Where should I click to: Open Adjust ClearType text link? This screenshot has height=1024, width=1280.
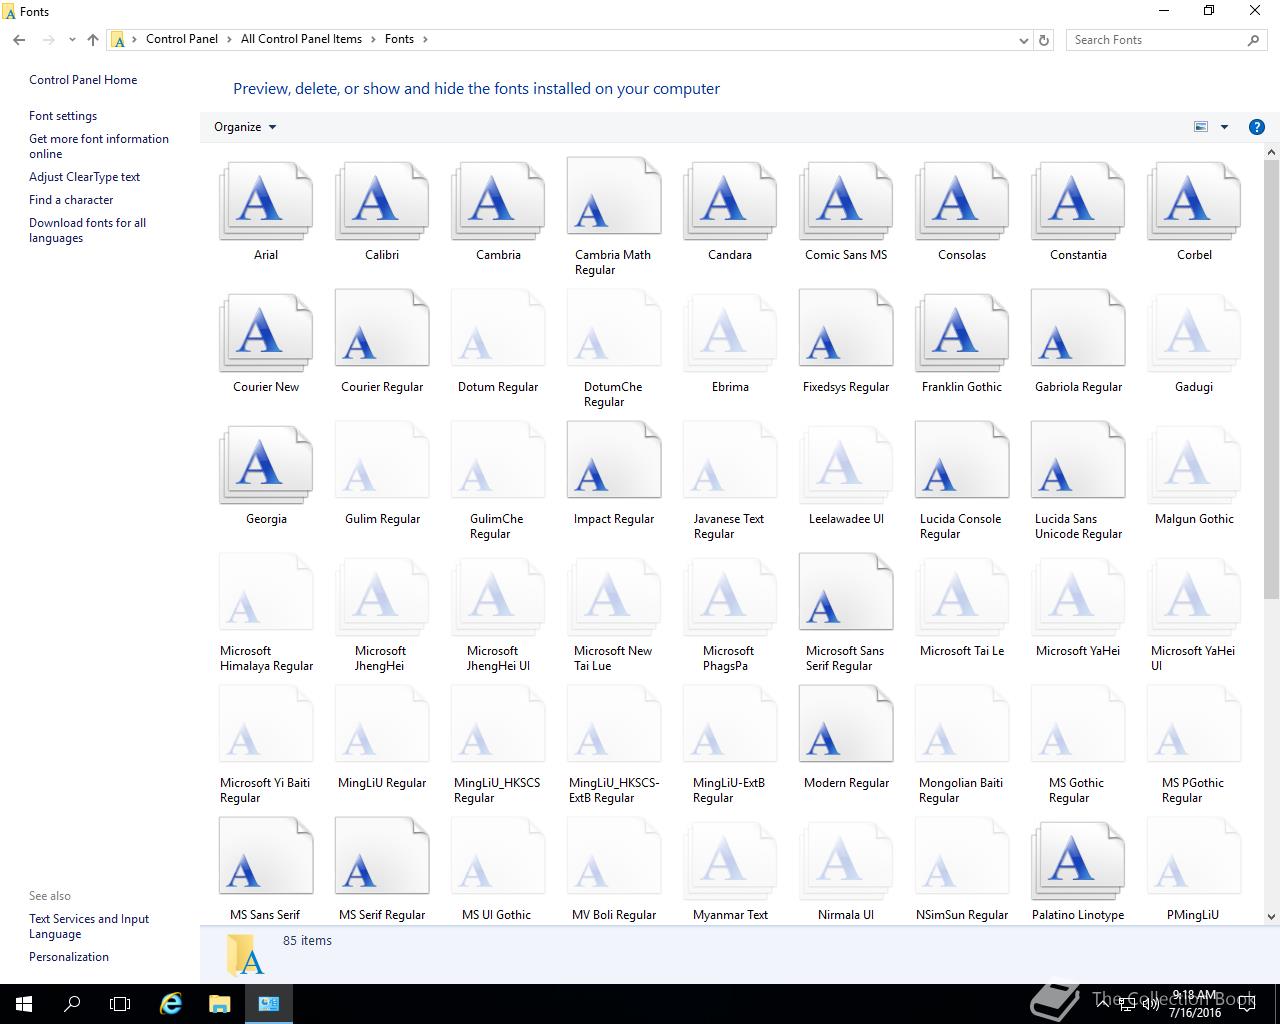click(x=84, y=177)
